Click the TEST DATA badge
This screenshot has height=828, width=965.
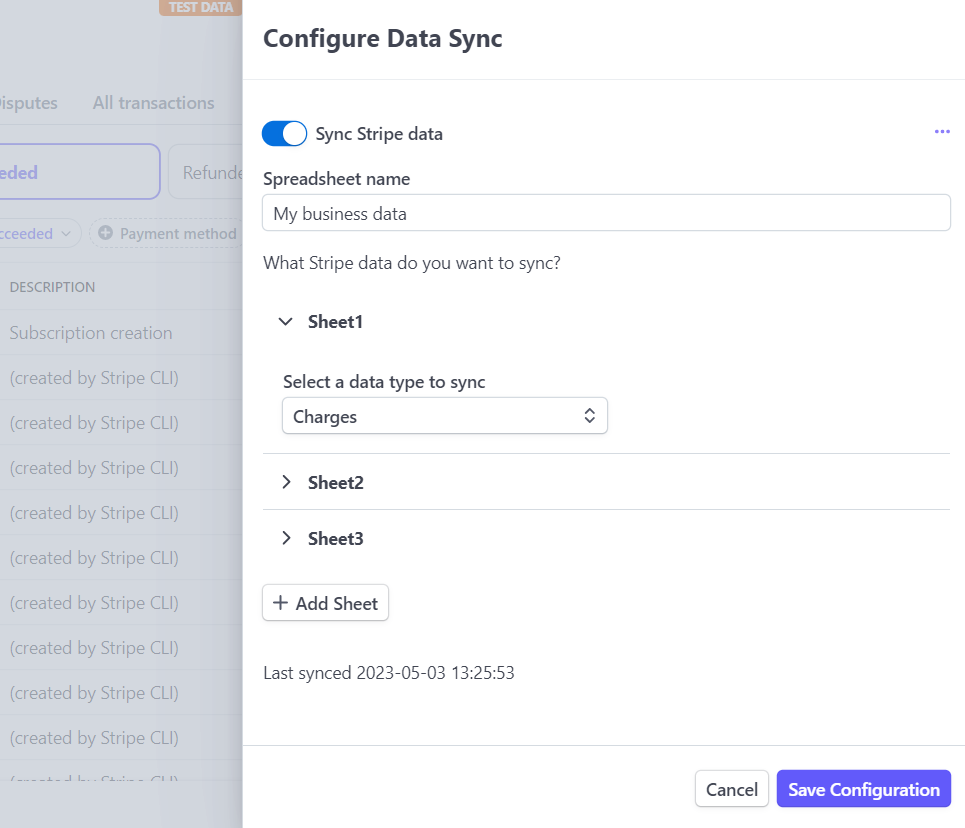tap(199, 7)
